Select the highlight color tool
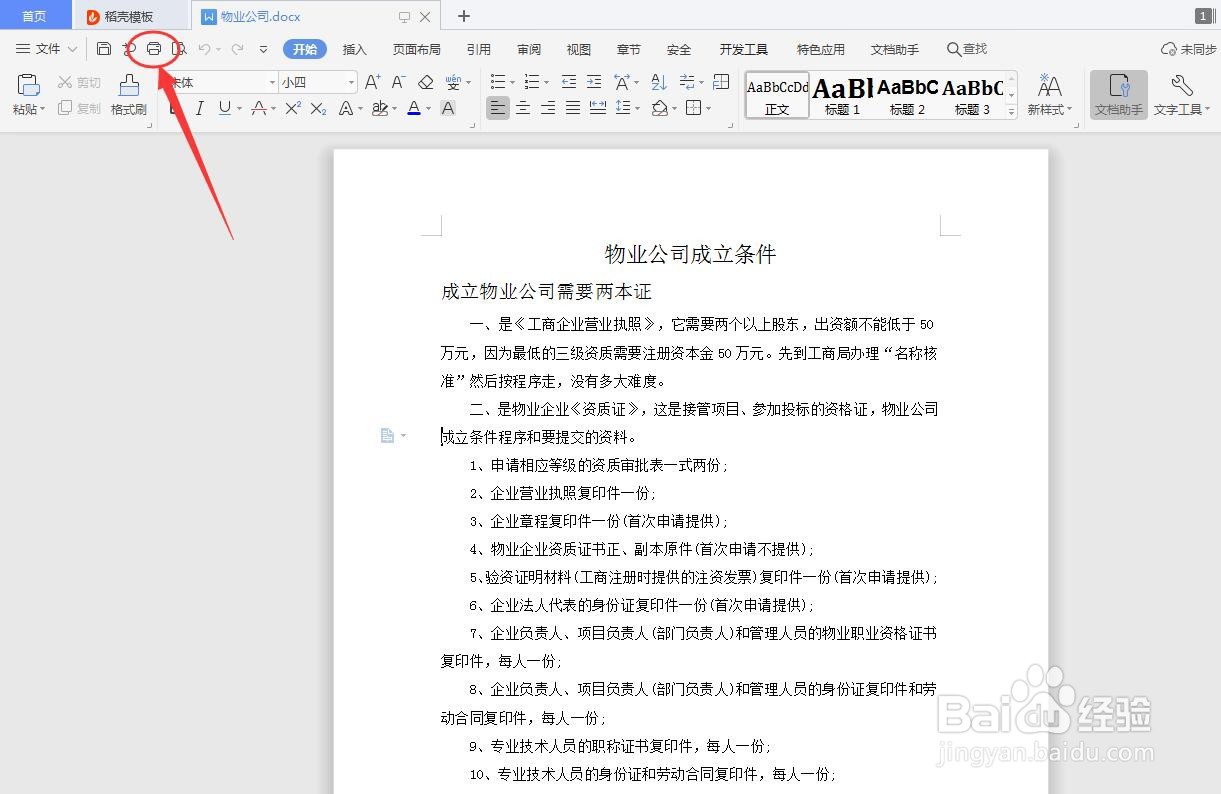This screenshot has height=794, width=1221. pyautogui.click(x=382, y=108)
